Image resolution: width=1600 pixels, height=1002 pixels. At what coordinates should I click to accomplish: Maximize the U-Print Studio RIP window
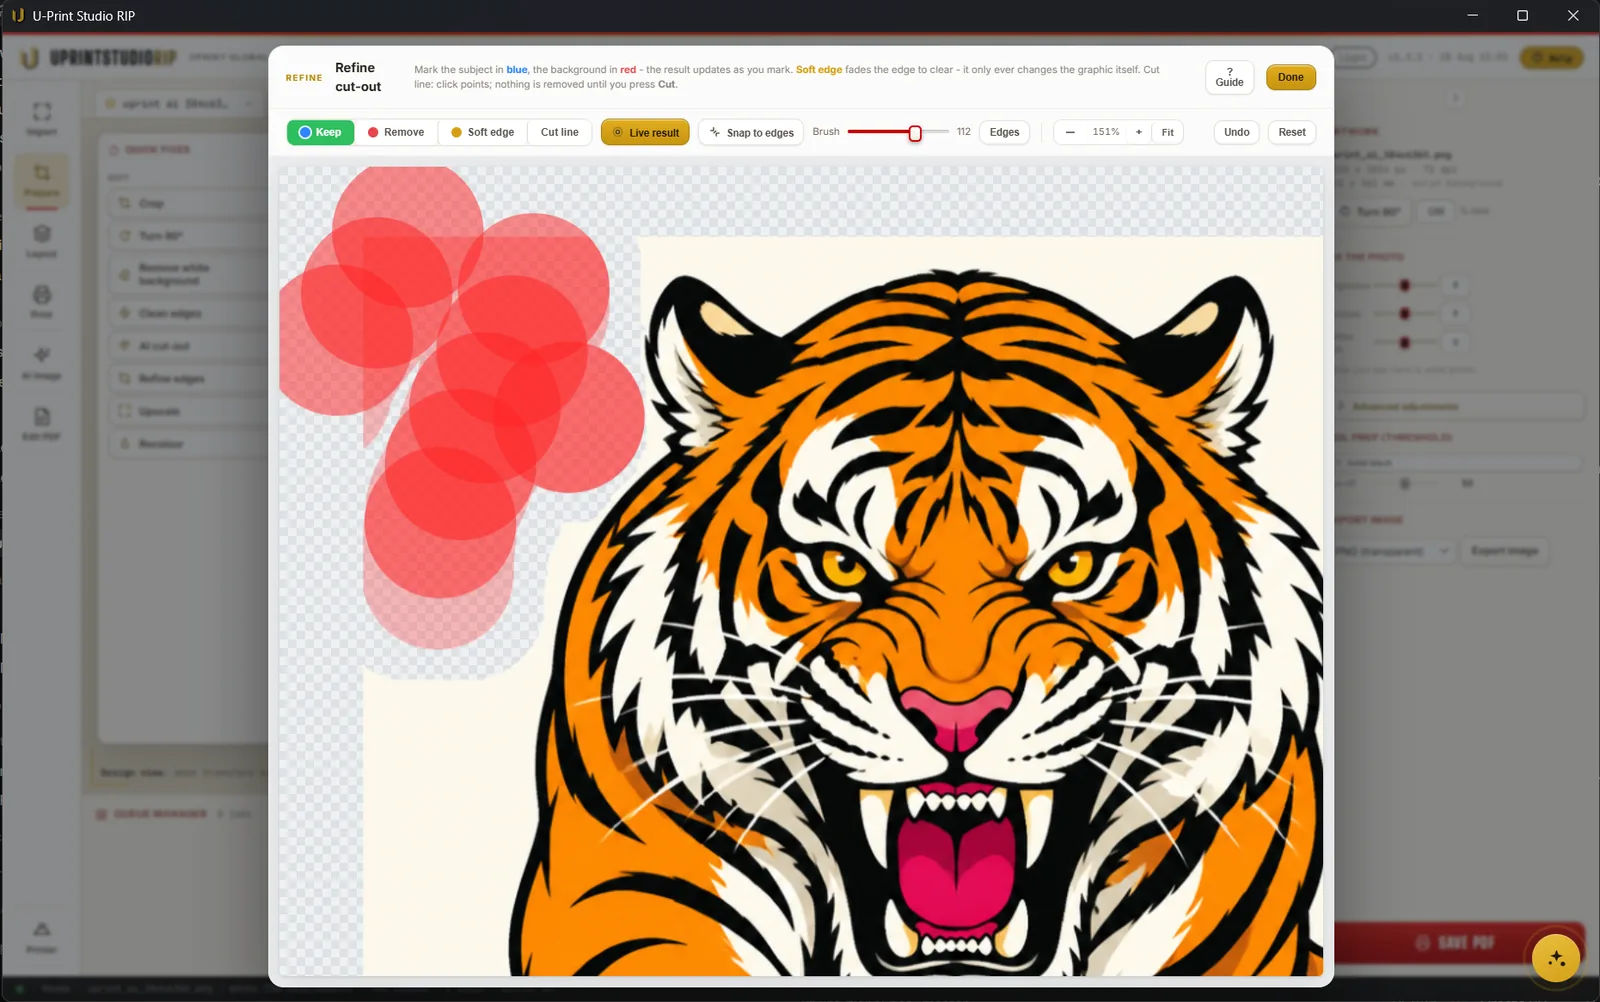1522,16
